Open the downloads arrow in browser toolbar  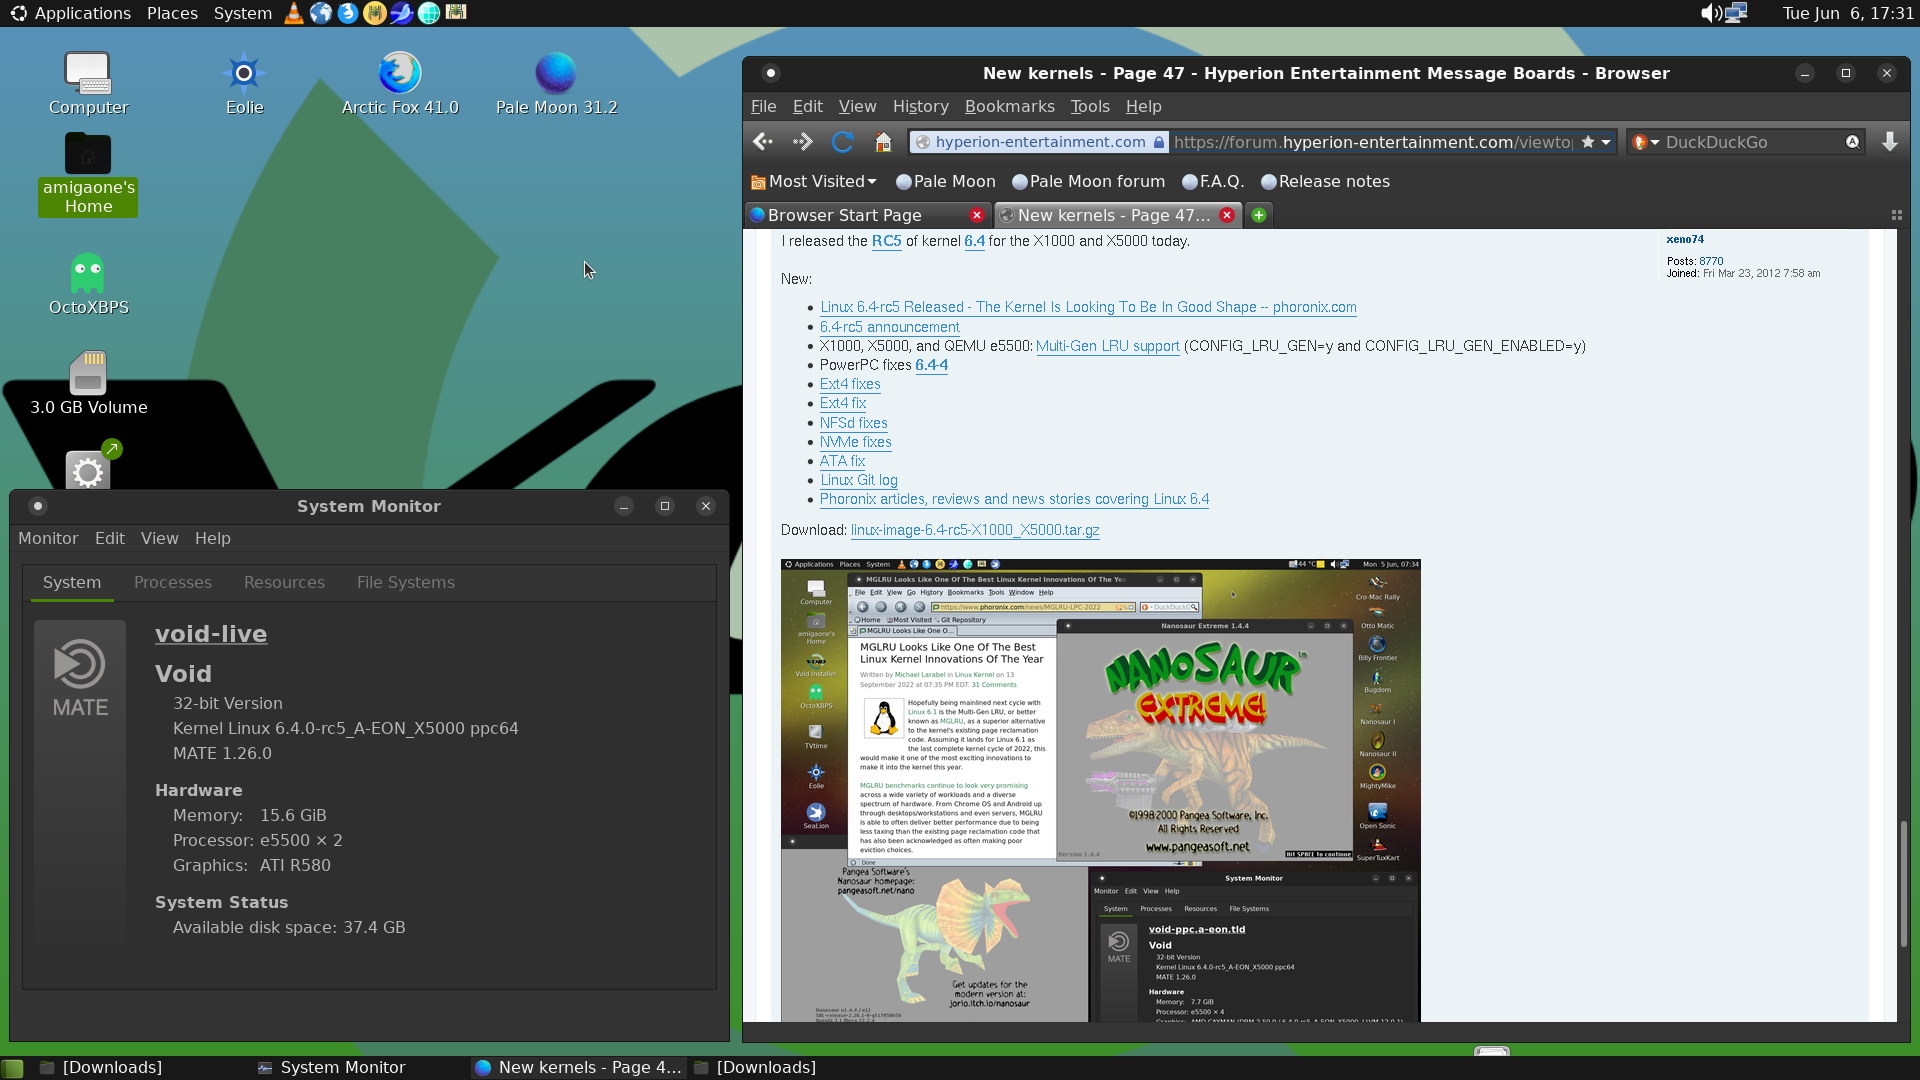(x=1889, y=142)
